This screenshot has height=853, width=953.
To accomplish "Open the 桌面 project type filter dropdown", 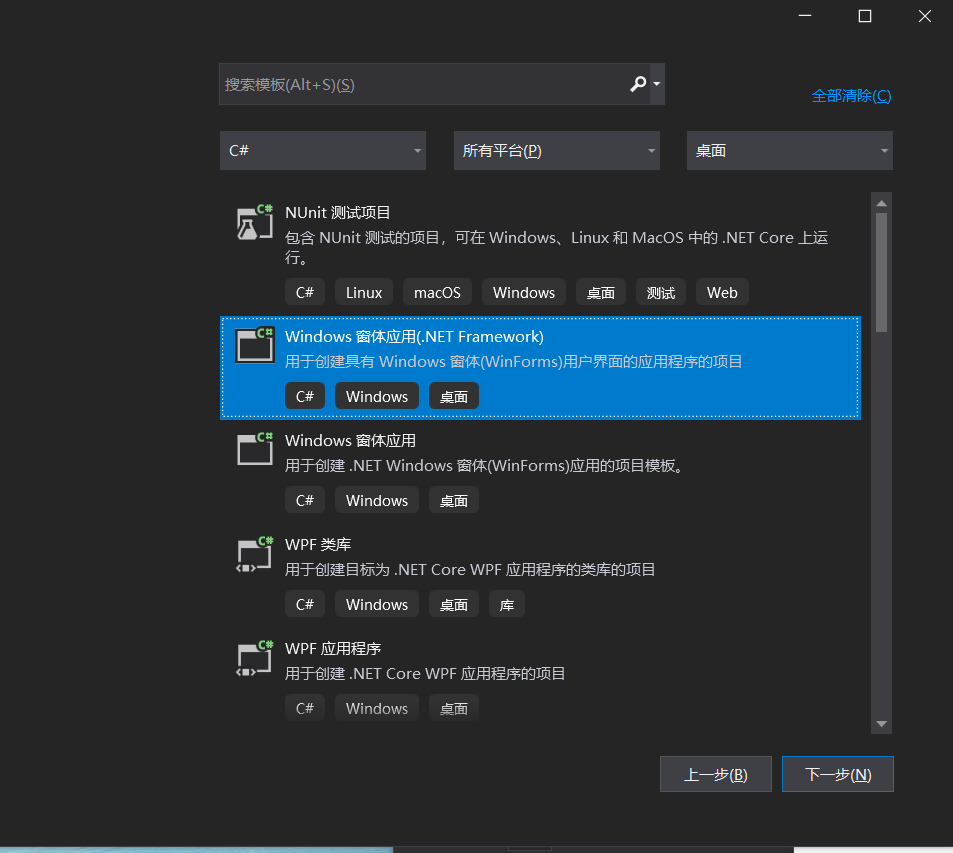I will tap(790, 150).
